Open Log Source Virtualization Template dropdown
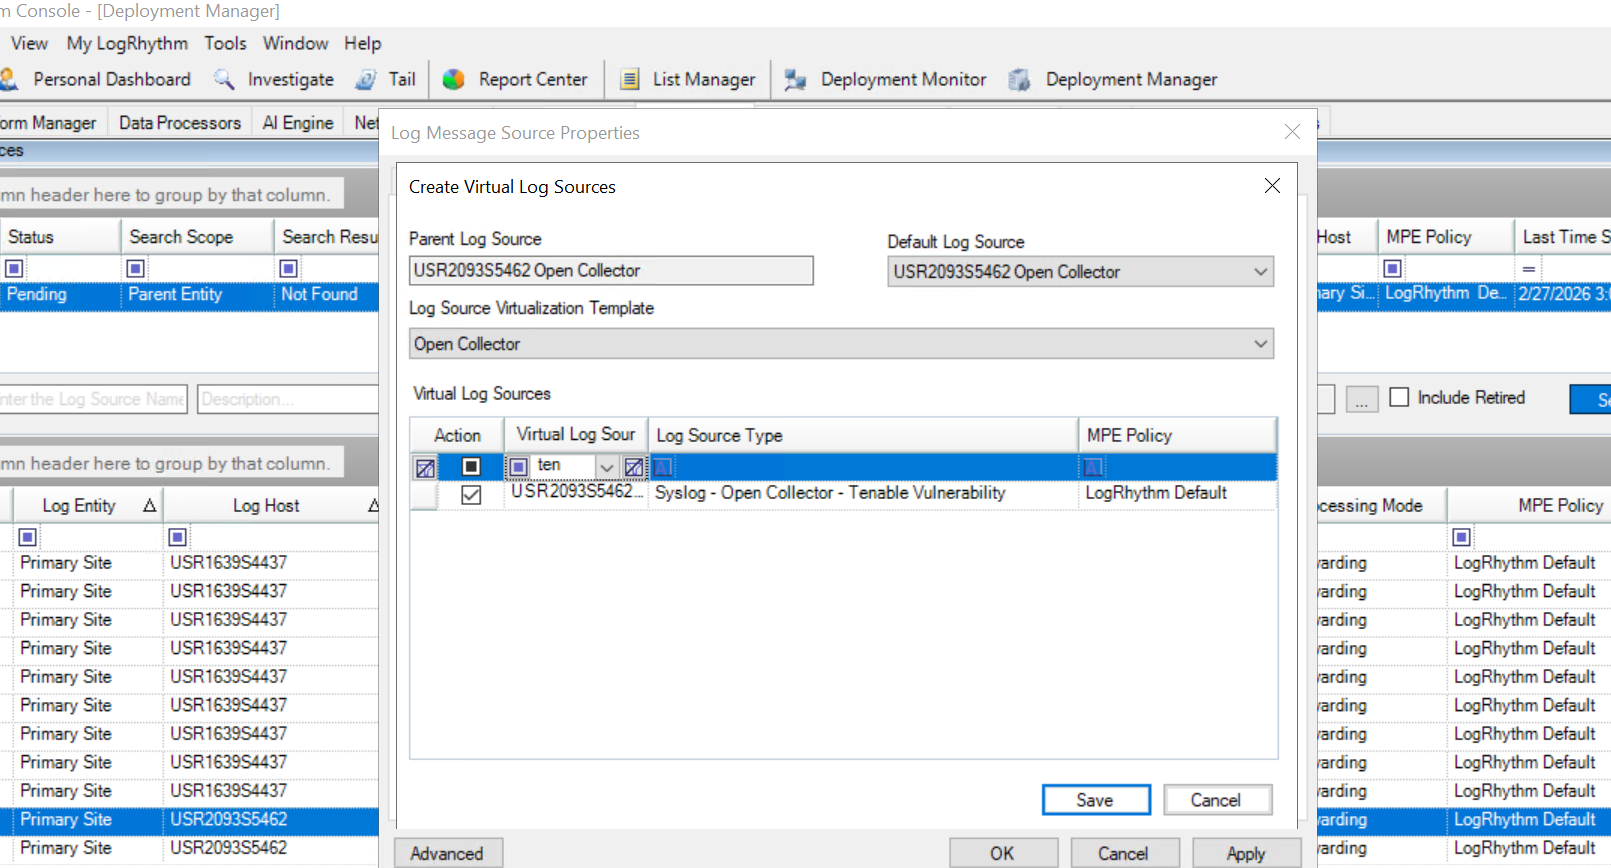 pos(1261,344)
